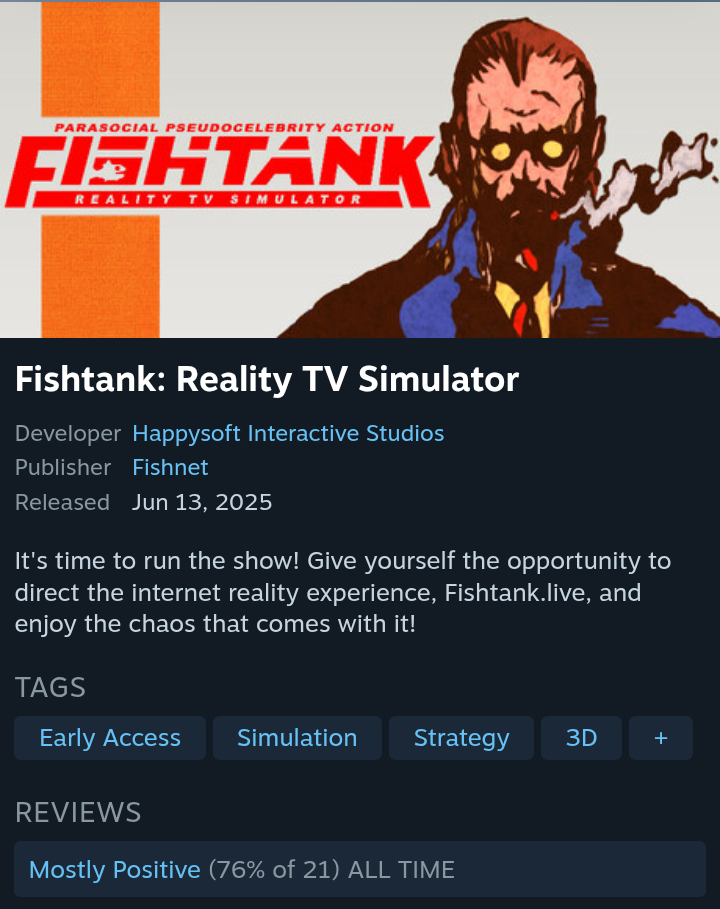Click the Jun 13, 2025 release date
Image resolution: width=720 pixels, height=909 pixels.
202,502
